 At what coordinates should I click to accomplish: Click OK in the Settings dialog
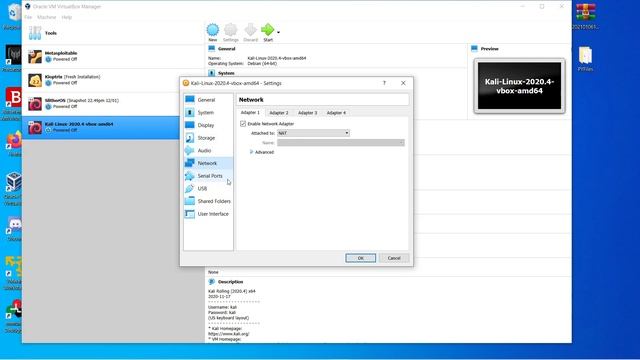pyautogui.click(x=360, y=258)
